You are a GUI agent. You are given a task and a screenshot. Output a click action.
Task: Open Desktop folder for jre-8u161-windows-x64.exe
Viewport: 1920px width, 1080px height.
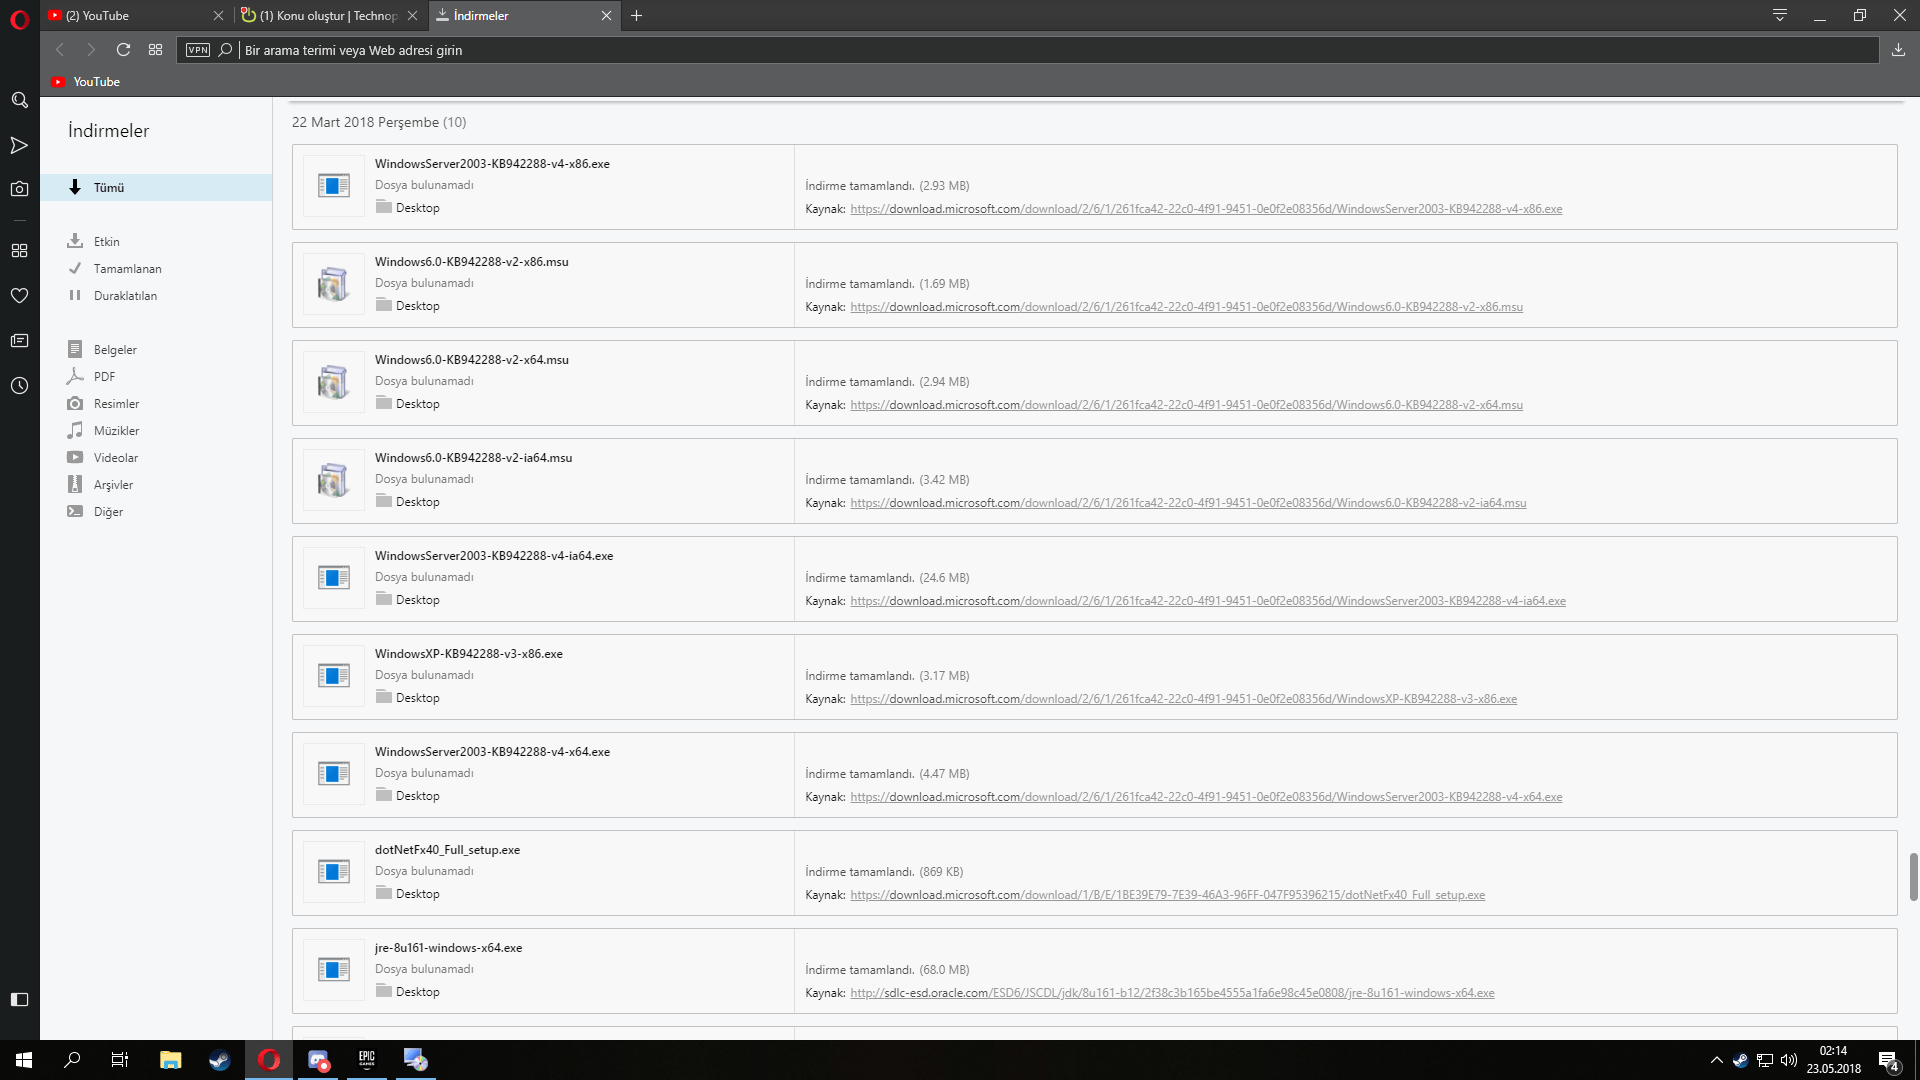(x=417, y=992)
